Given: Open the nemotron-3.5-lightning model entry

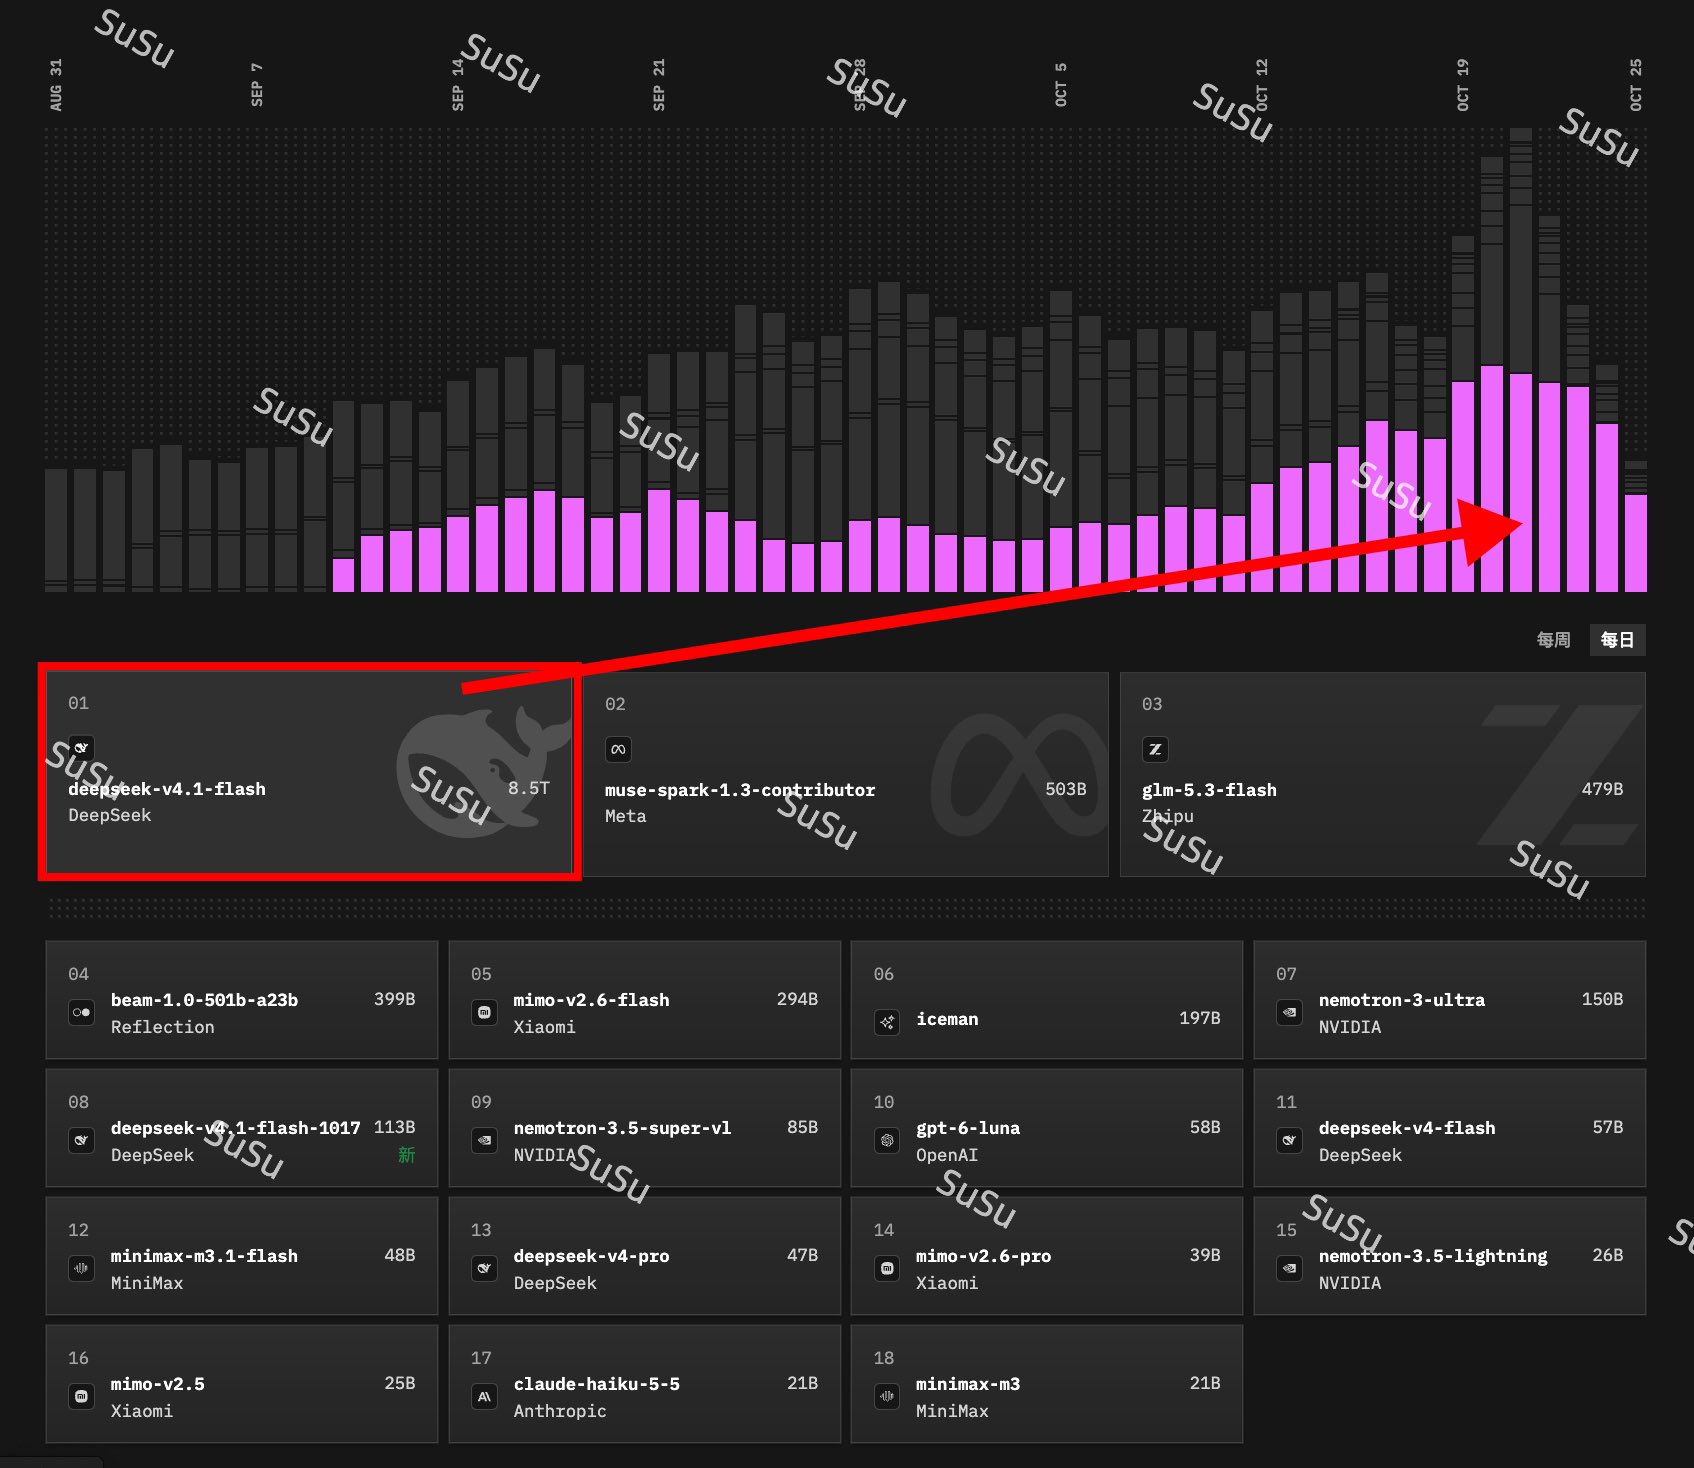Looking at the screenshot, I should tap(1449, 1256).
